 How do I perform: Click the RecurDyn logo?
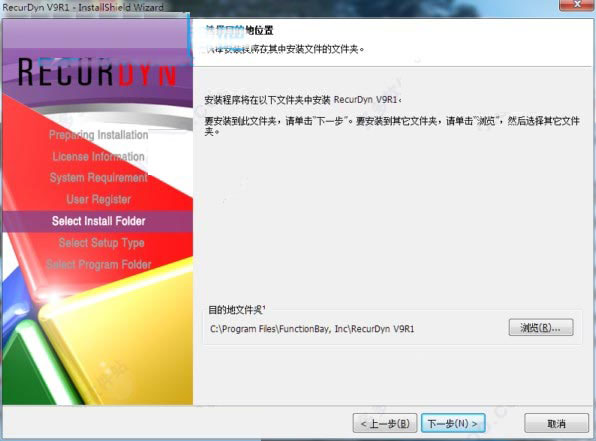[x=97, y=72]
